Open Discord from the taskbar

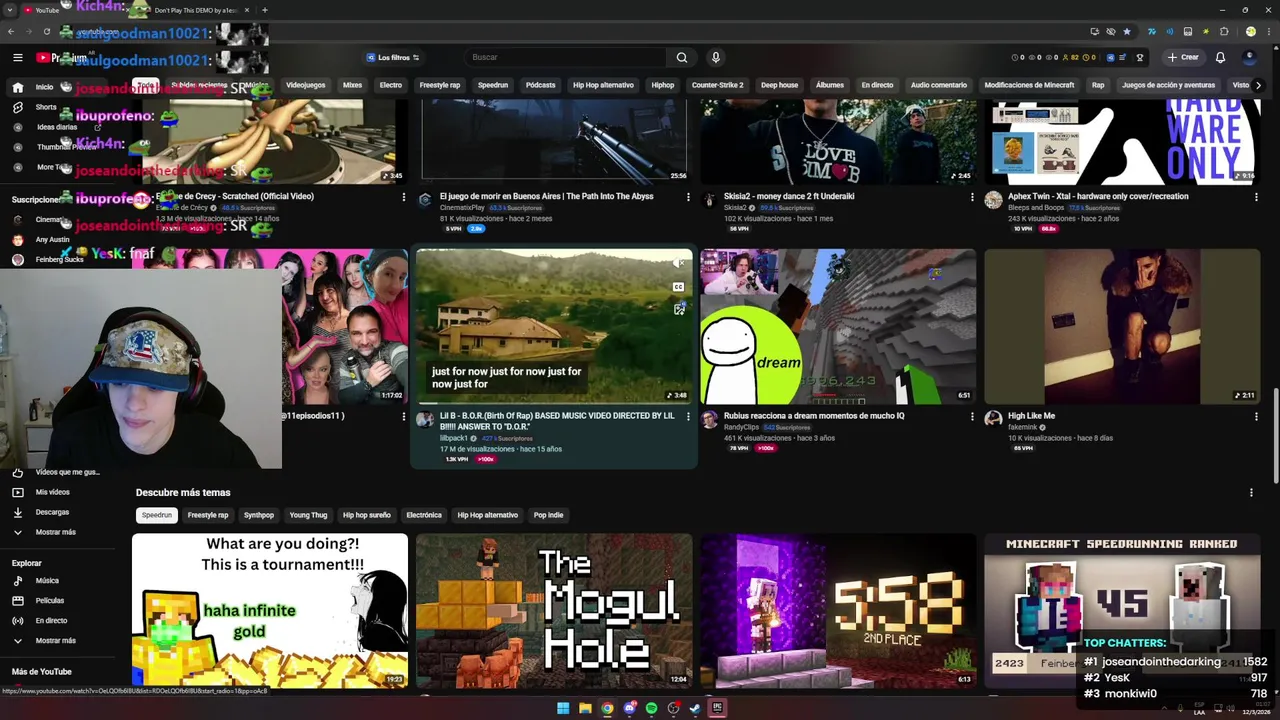629,708
